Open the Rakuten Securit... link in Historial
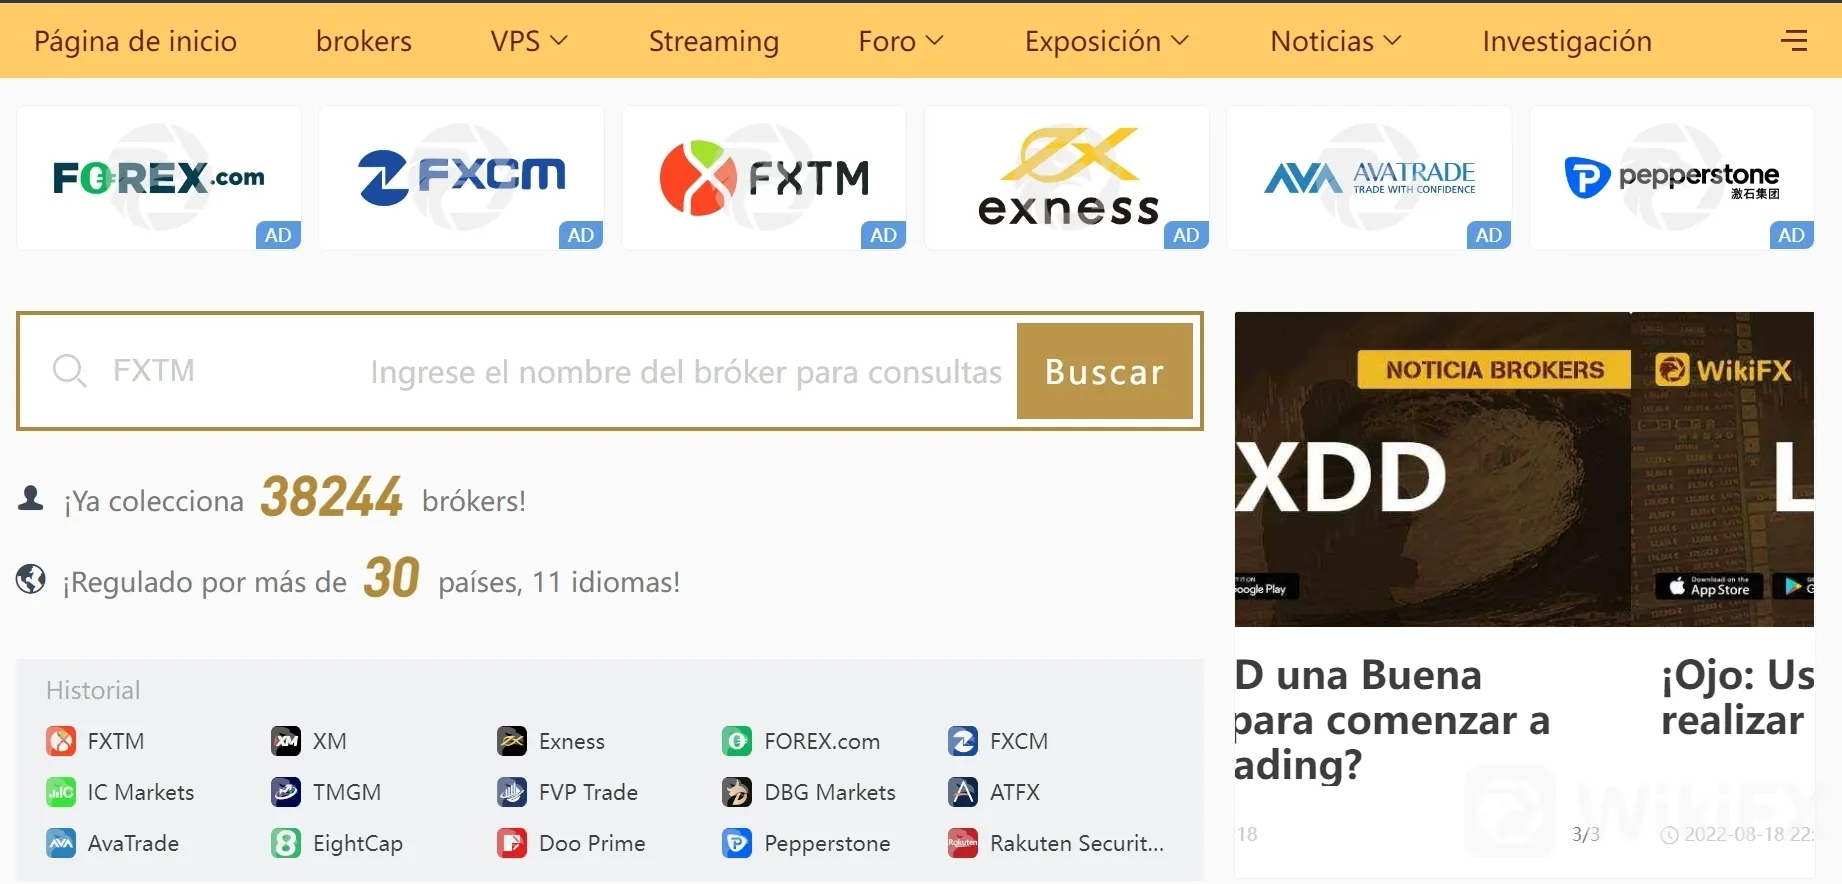The height and width of the screenshot is (884, 1842). click(1077, 843)
